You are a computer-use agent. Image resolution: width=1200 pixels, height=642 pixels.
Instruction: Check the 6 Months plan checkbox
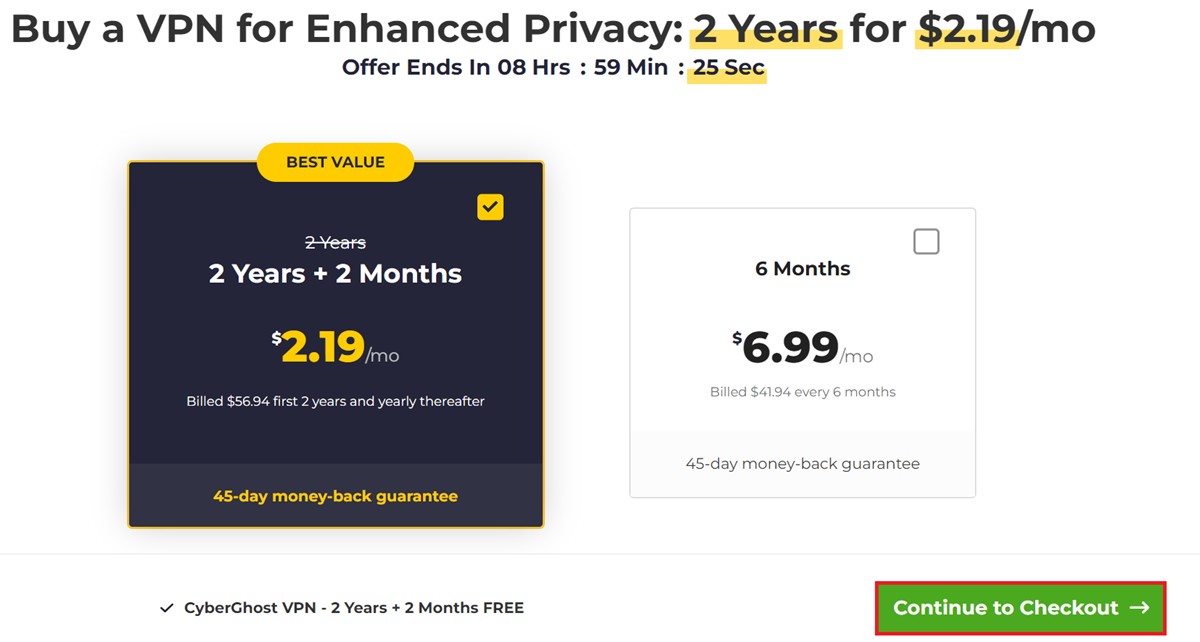pos(927,241)
